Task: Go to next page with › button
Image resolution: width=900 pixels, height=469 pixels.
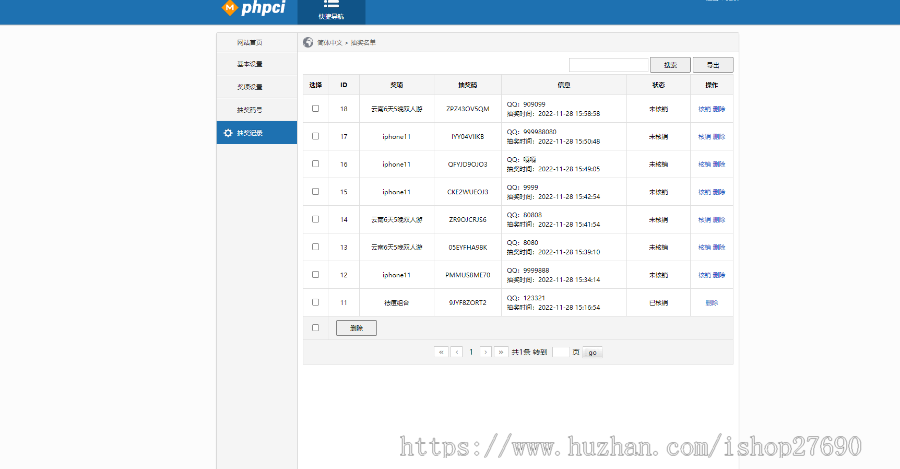Action: (486, 352)
